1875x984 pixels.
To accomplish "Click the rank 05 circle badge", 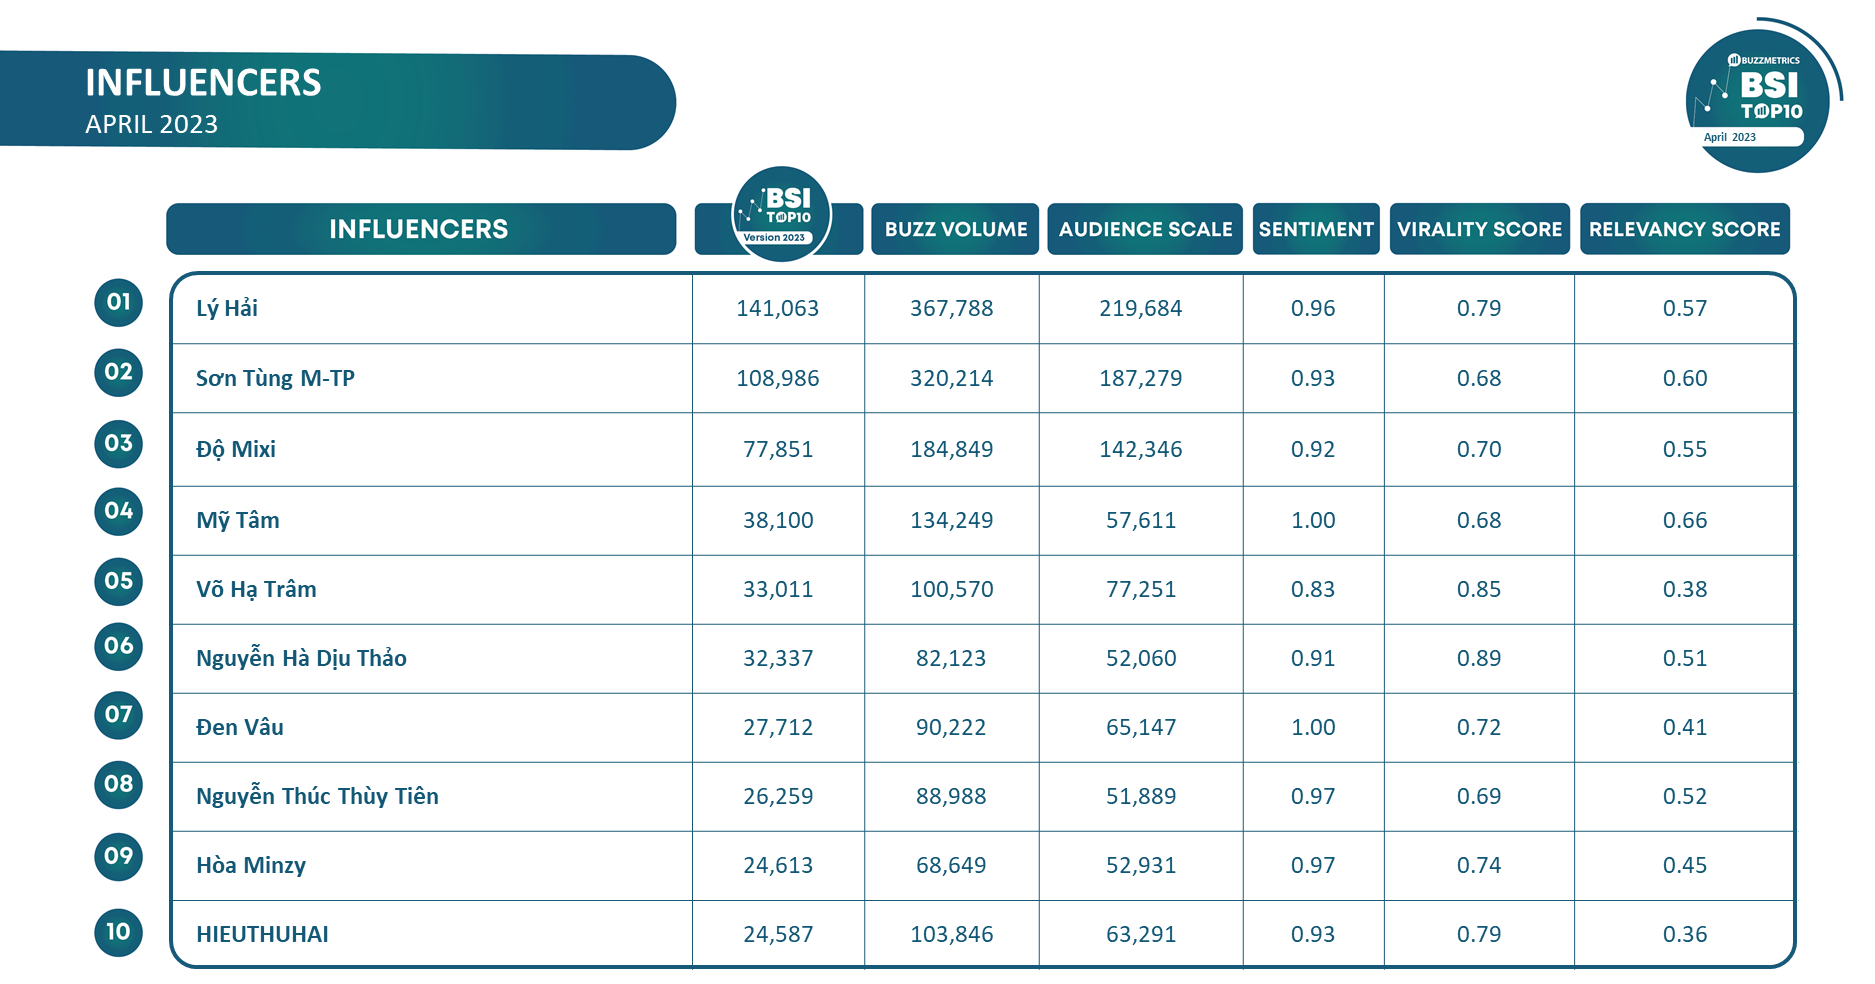I will 119,581.
